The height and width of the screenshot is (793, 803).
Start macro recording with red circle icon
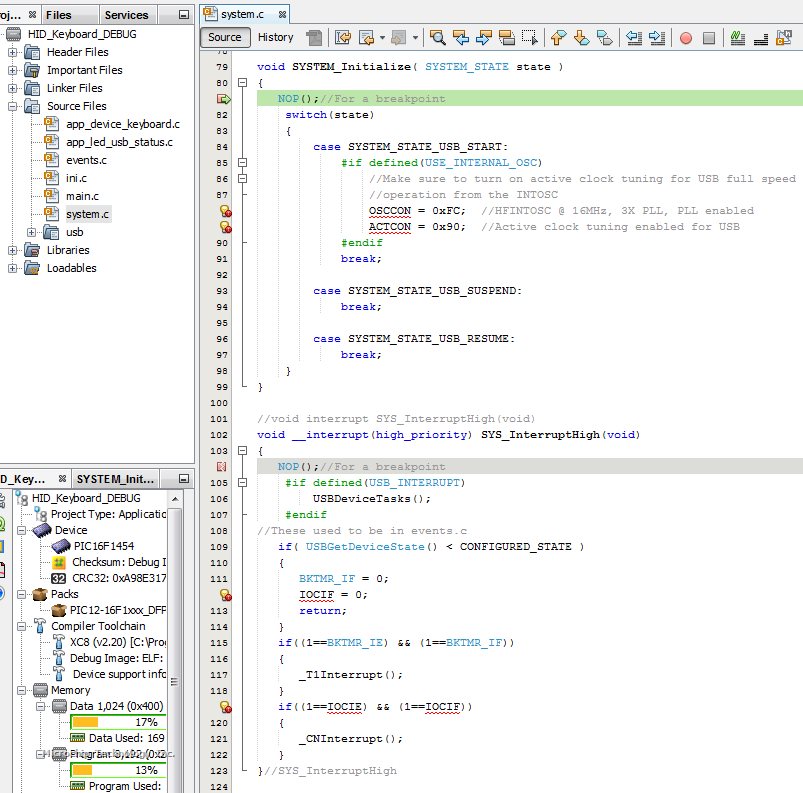[686, 38]
